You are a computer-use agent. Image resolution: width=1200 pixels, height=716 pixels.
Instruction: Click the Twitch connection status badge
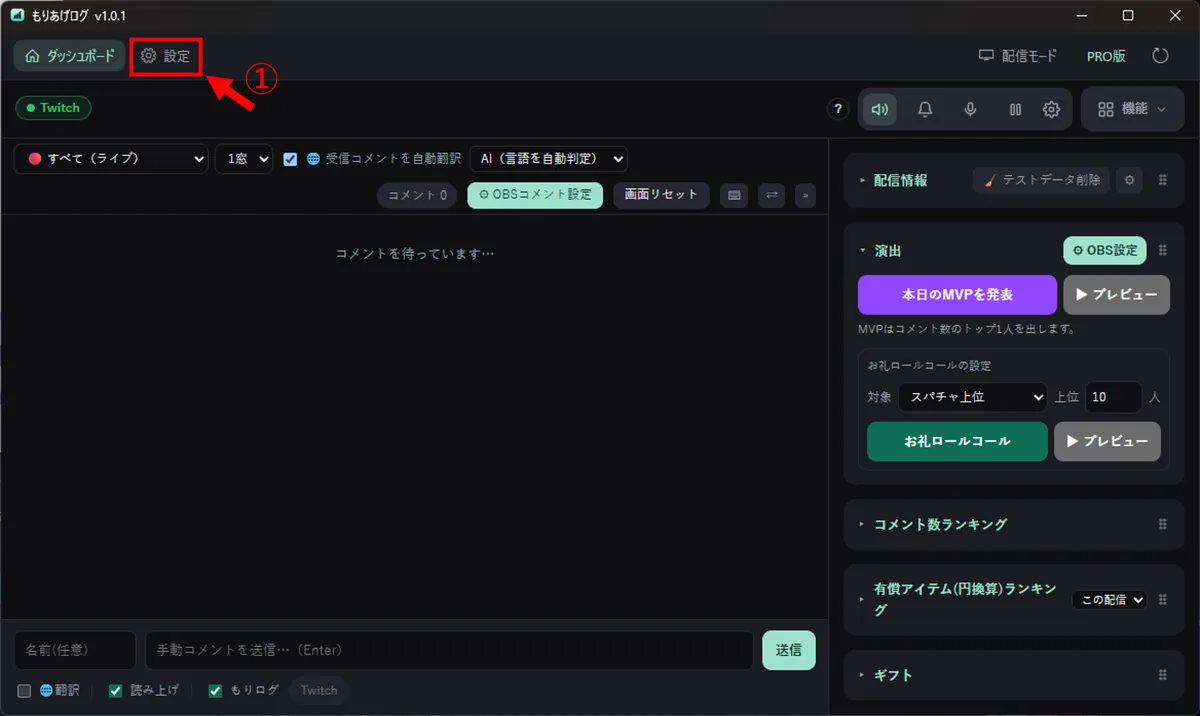point(53,108)
